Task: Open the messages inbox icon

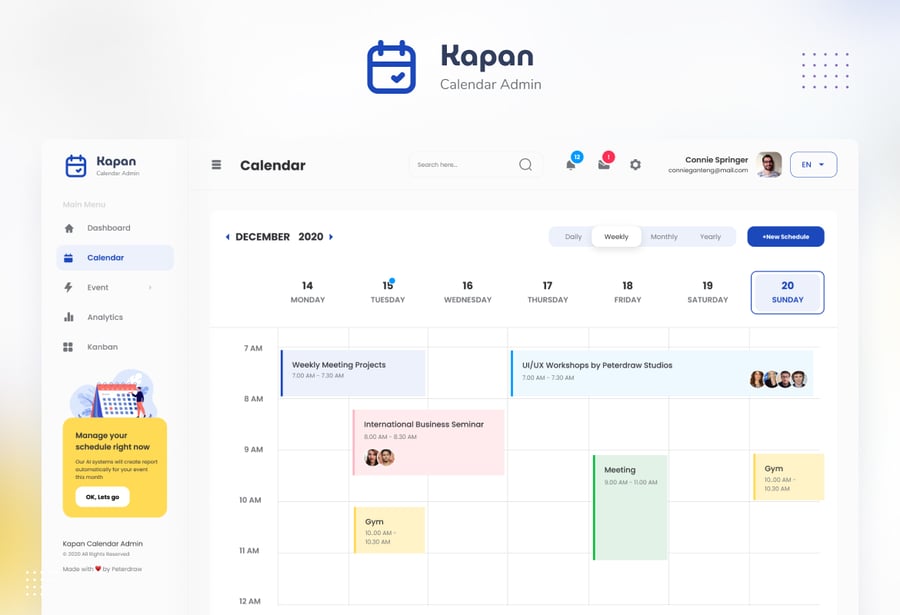Action: 604,165
